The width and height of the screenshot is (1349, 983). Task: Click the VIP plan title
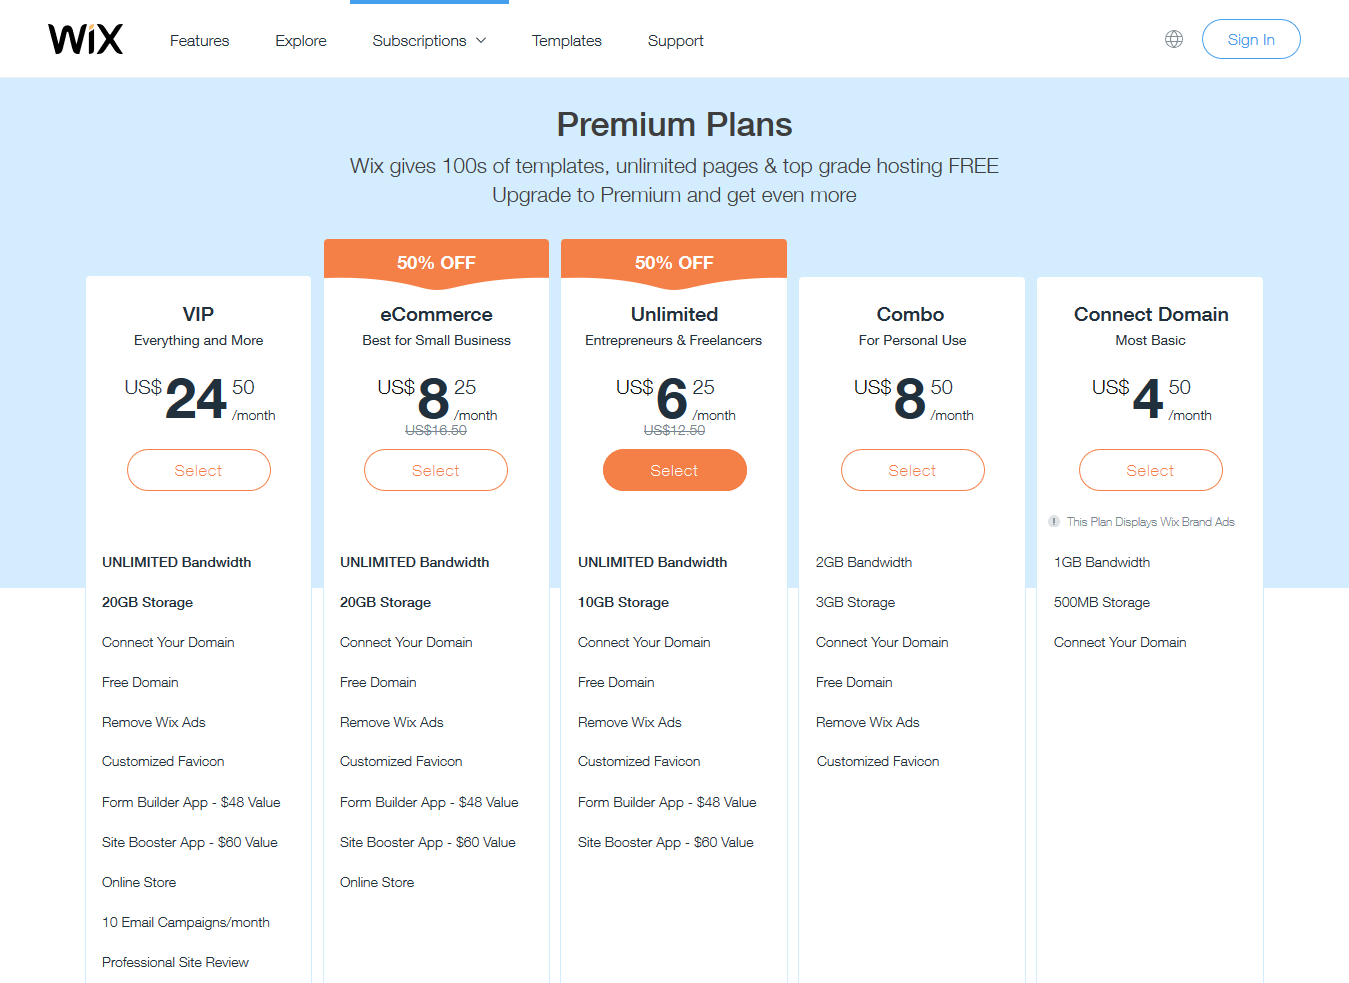[198, 314]
